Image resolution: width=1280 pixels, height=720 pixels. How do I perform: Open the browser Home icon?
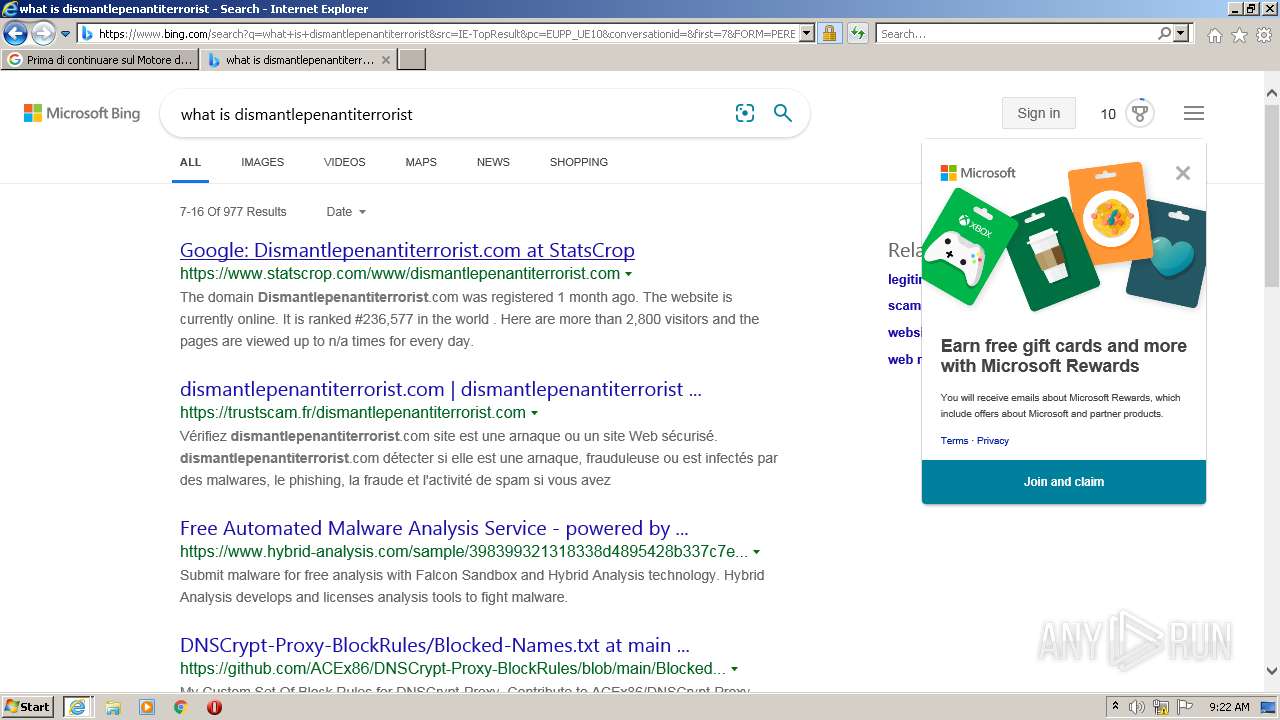coord(1214,35)
